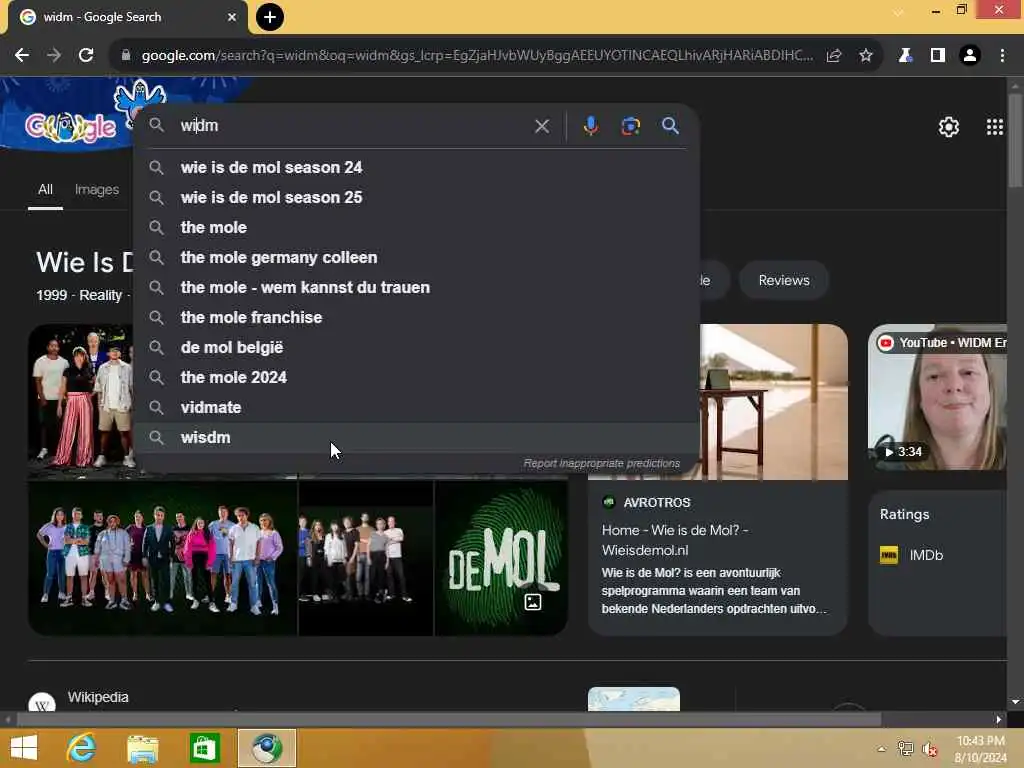The height and width of the screenshot is (768, 1024).
Task: Click the 3:34 video play badge
Action: tap(903, 452)
